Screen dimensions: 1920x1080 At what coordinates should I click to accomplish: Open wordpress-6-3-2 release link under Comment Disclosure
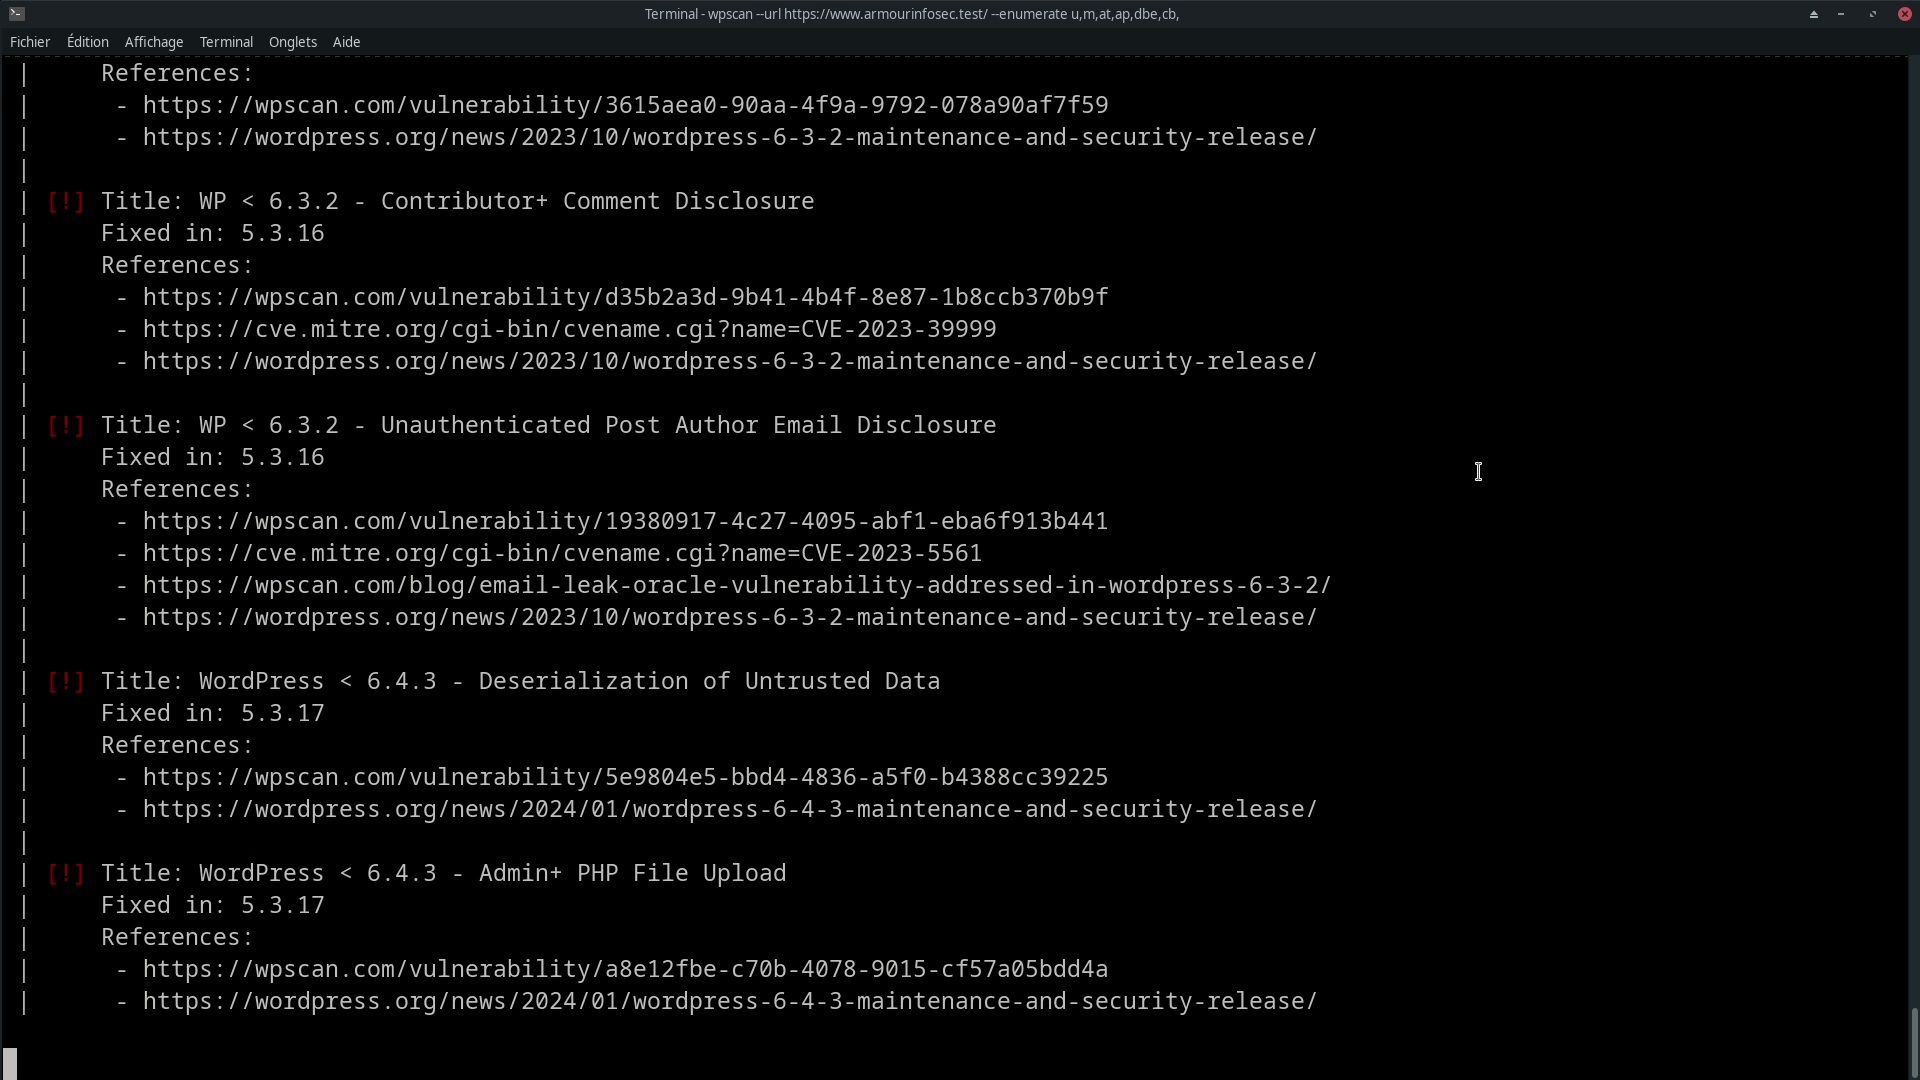pos(730,361)
